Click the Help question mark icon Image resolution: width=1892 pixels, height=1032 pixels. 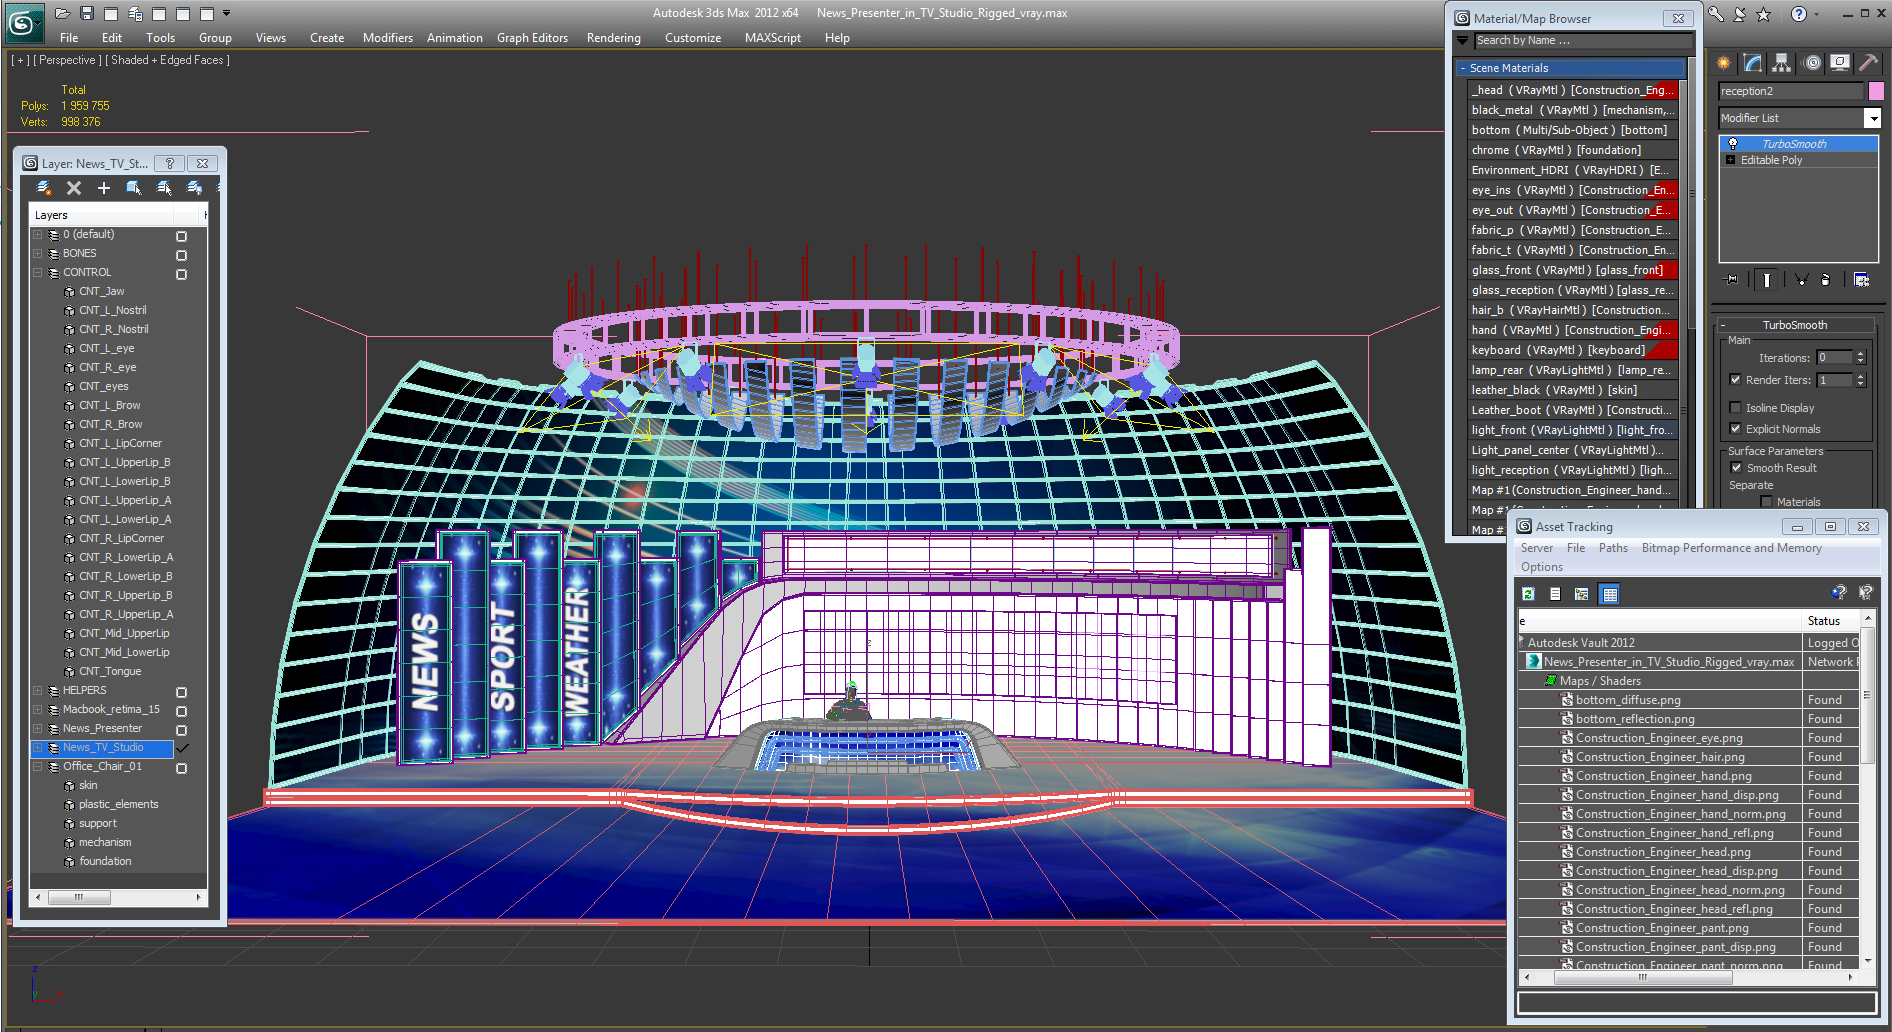coord(1799,14)
